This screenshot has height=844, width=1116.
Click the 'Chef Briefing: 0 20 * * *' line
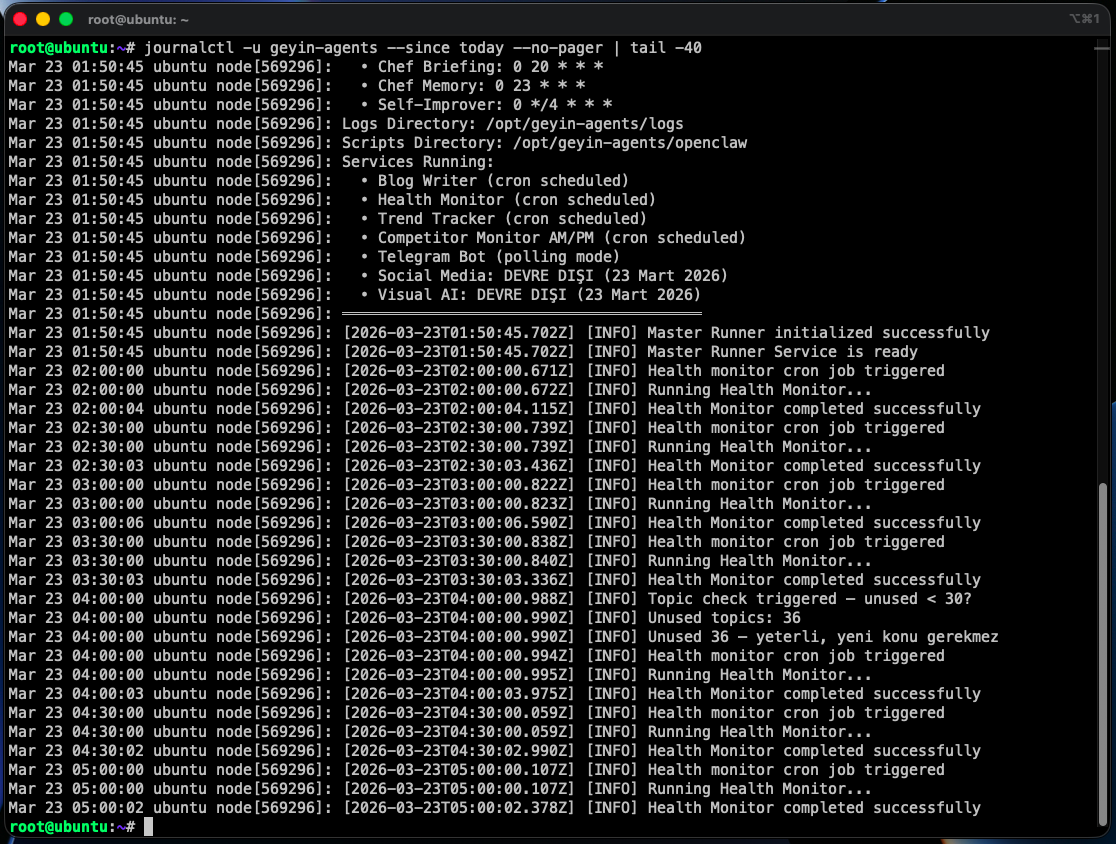(x=490, y=67)
